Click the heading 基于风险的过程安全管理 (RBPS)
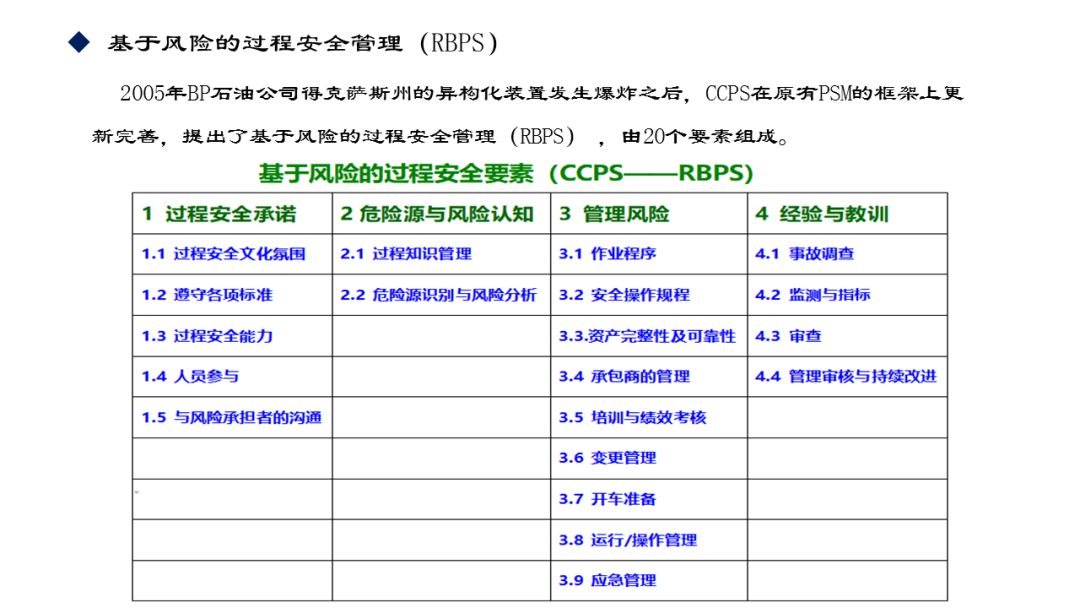This screenshot has height=608, width=1080. tap(302, 43)
